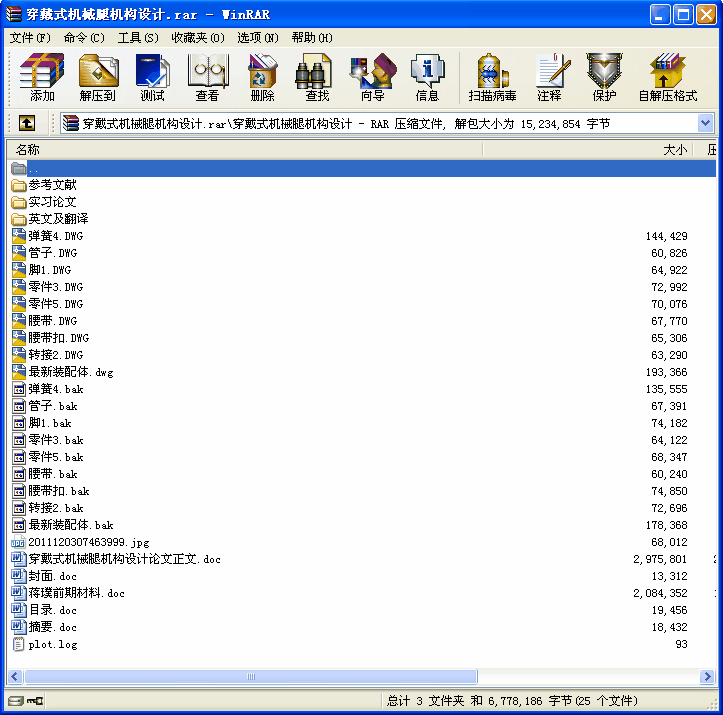The width and height of the screenshot is (723, 715).
Task: Select the 参考文献 folder
Action: click(44, 185)
